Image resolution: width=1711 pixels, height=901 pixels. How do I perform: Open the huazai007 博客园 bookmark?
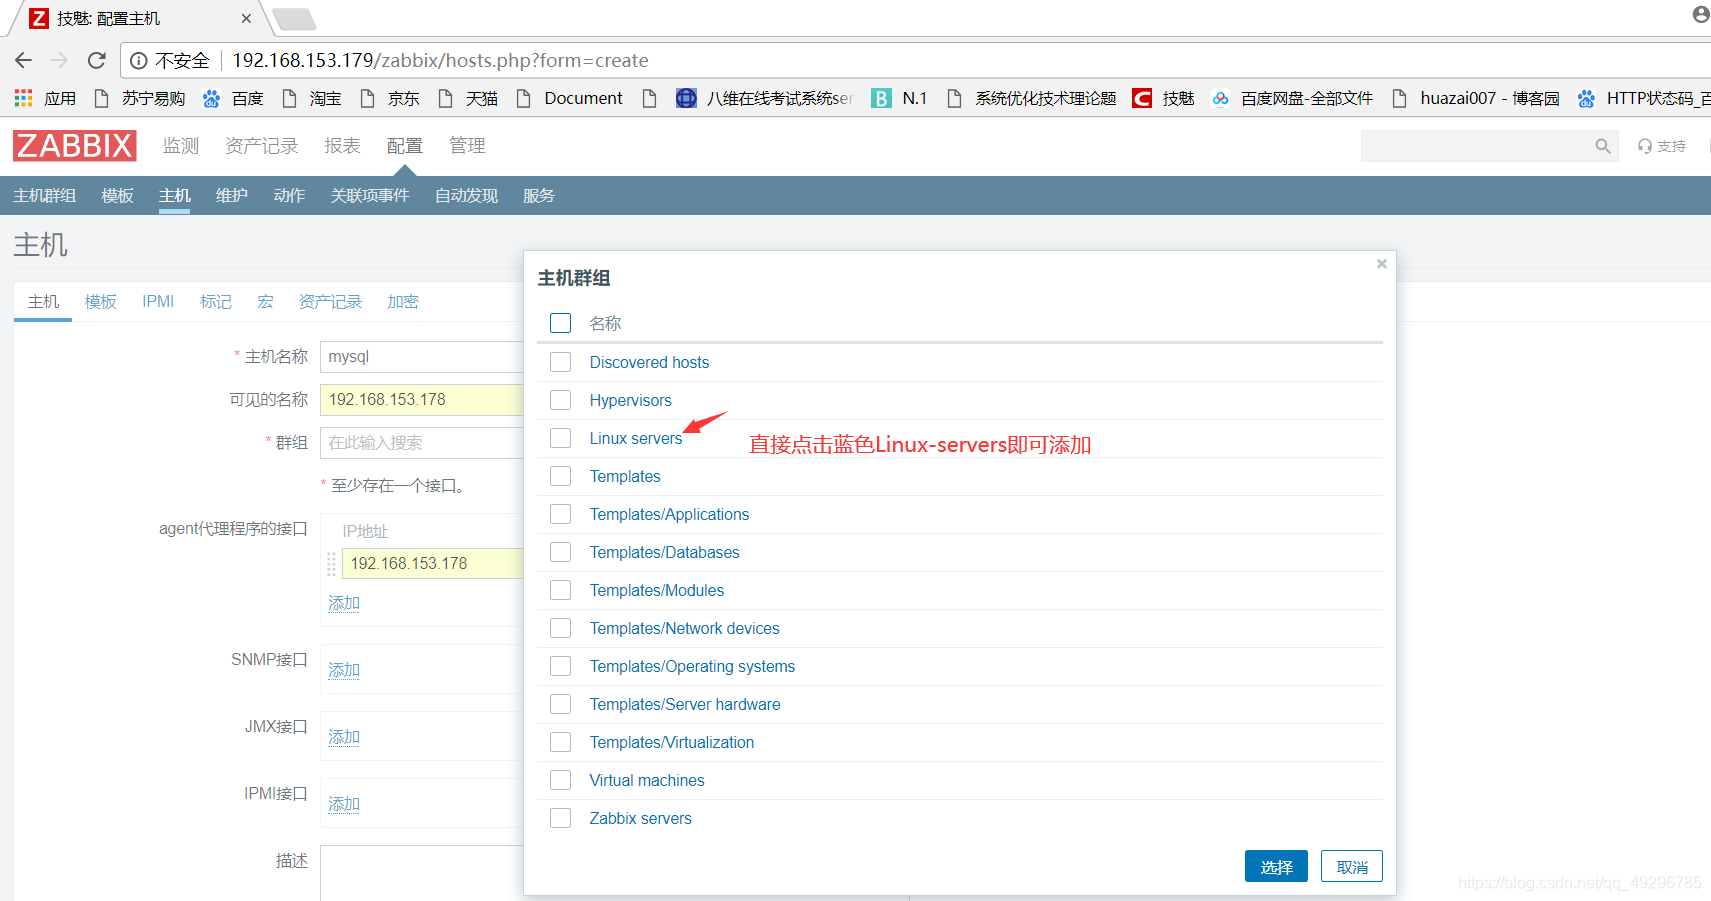click(1476, 98)
